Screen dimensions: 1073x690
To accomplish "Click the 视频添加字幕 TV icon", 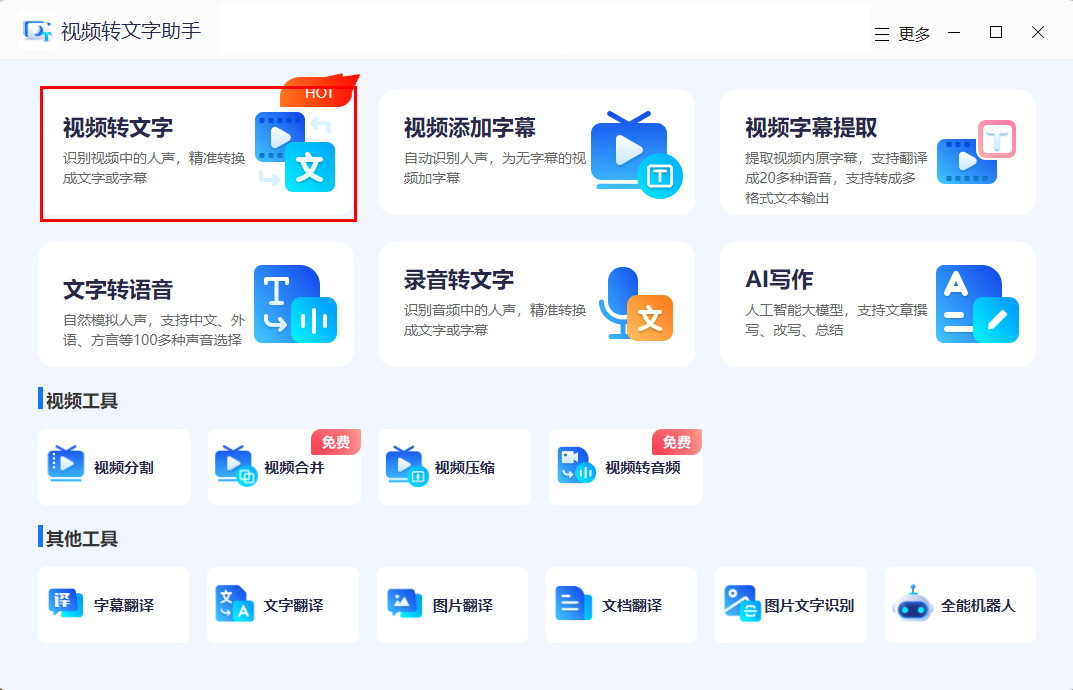I will pos(636,155).
